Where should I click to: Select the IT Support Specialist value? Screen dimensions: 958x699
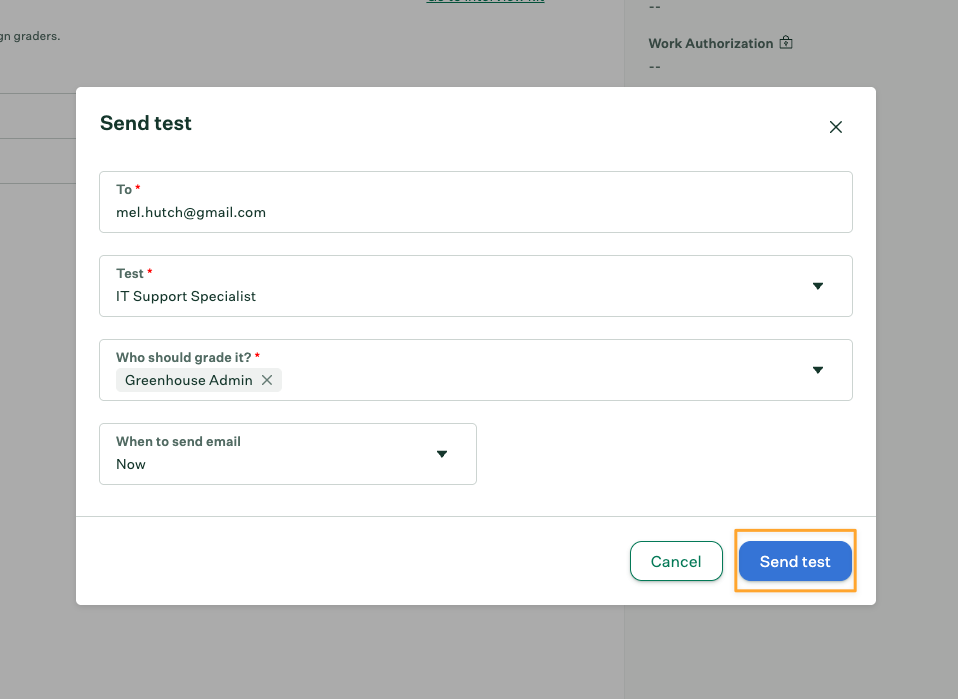click(x=186, y=296)
